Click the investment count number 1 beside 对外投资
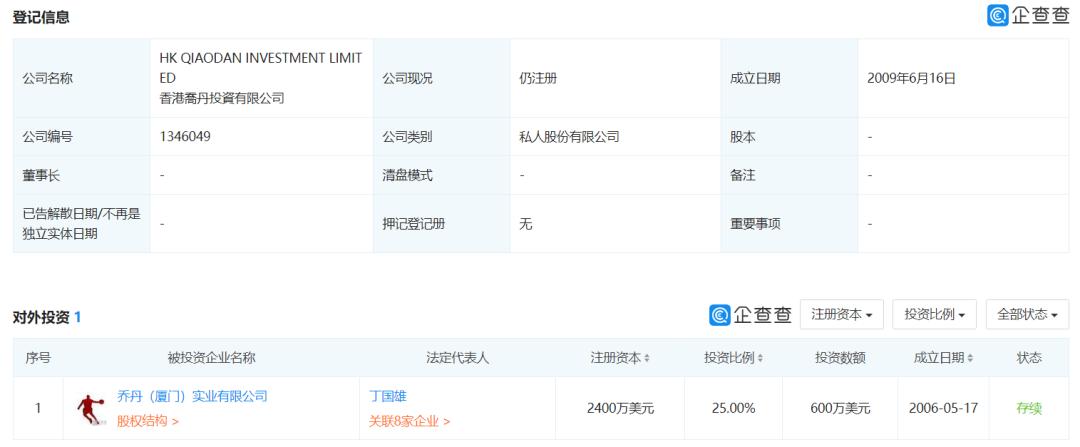 click(x=78, y=318)
